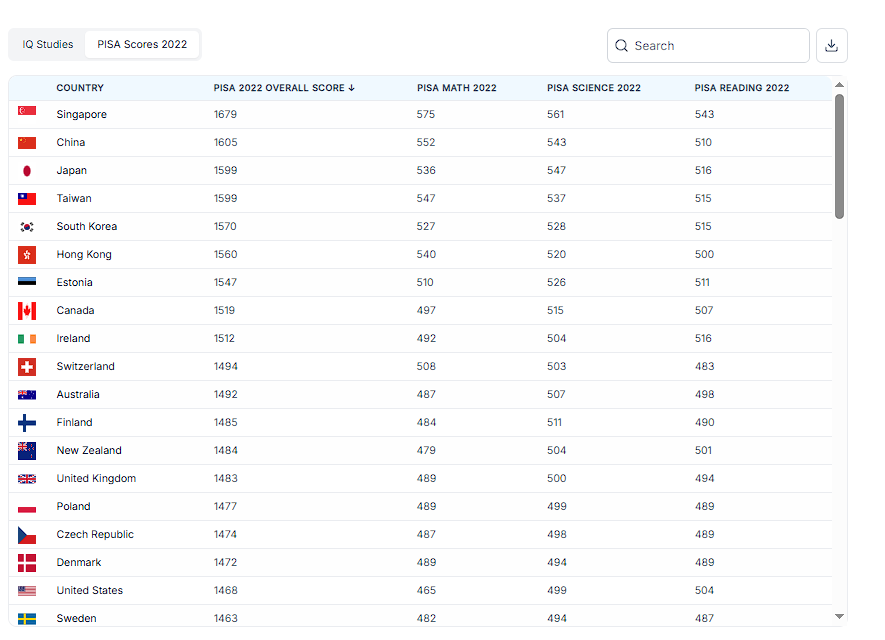This screenshot has height=640, width=885.
Task: Click the Ireland country name
Action: coord(73,339)
